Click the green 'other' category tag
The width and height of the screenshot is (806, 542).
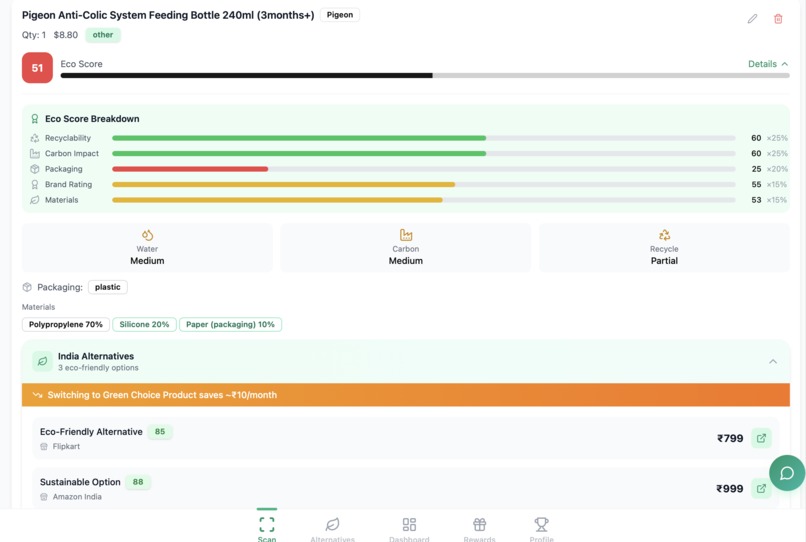(103, 35)
